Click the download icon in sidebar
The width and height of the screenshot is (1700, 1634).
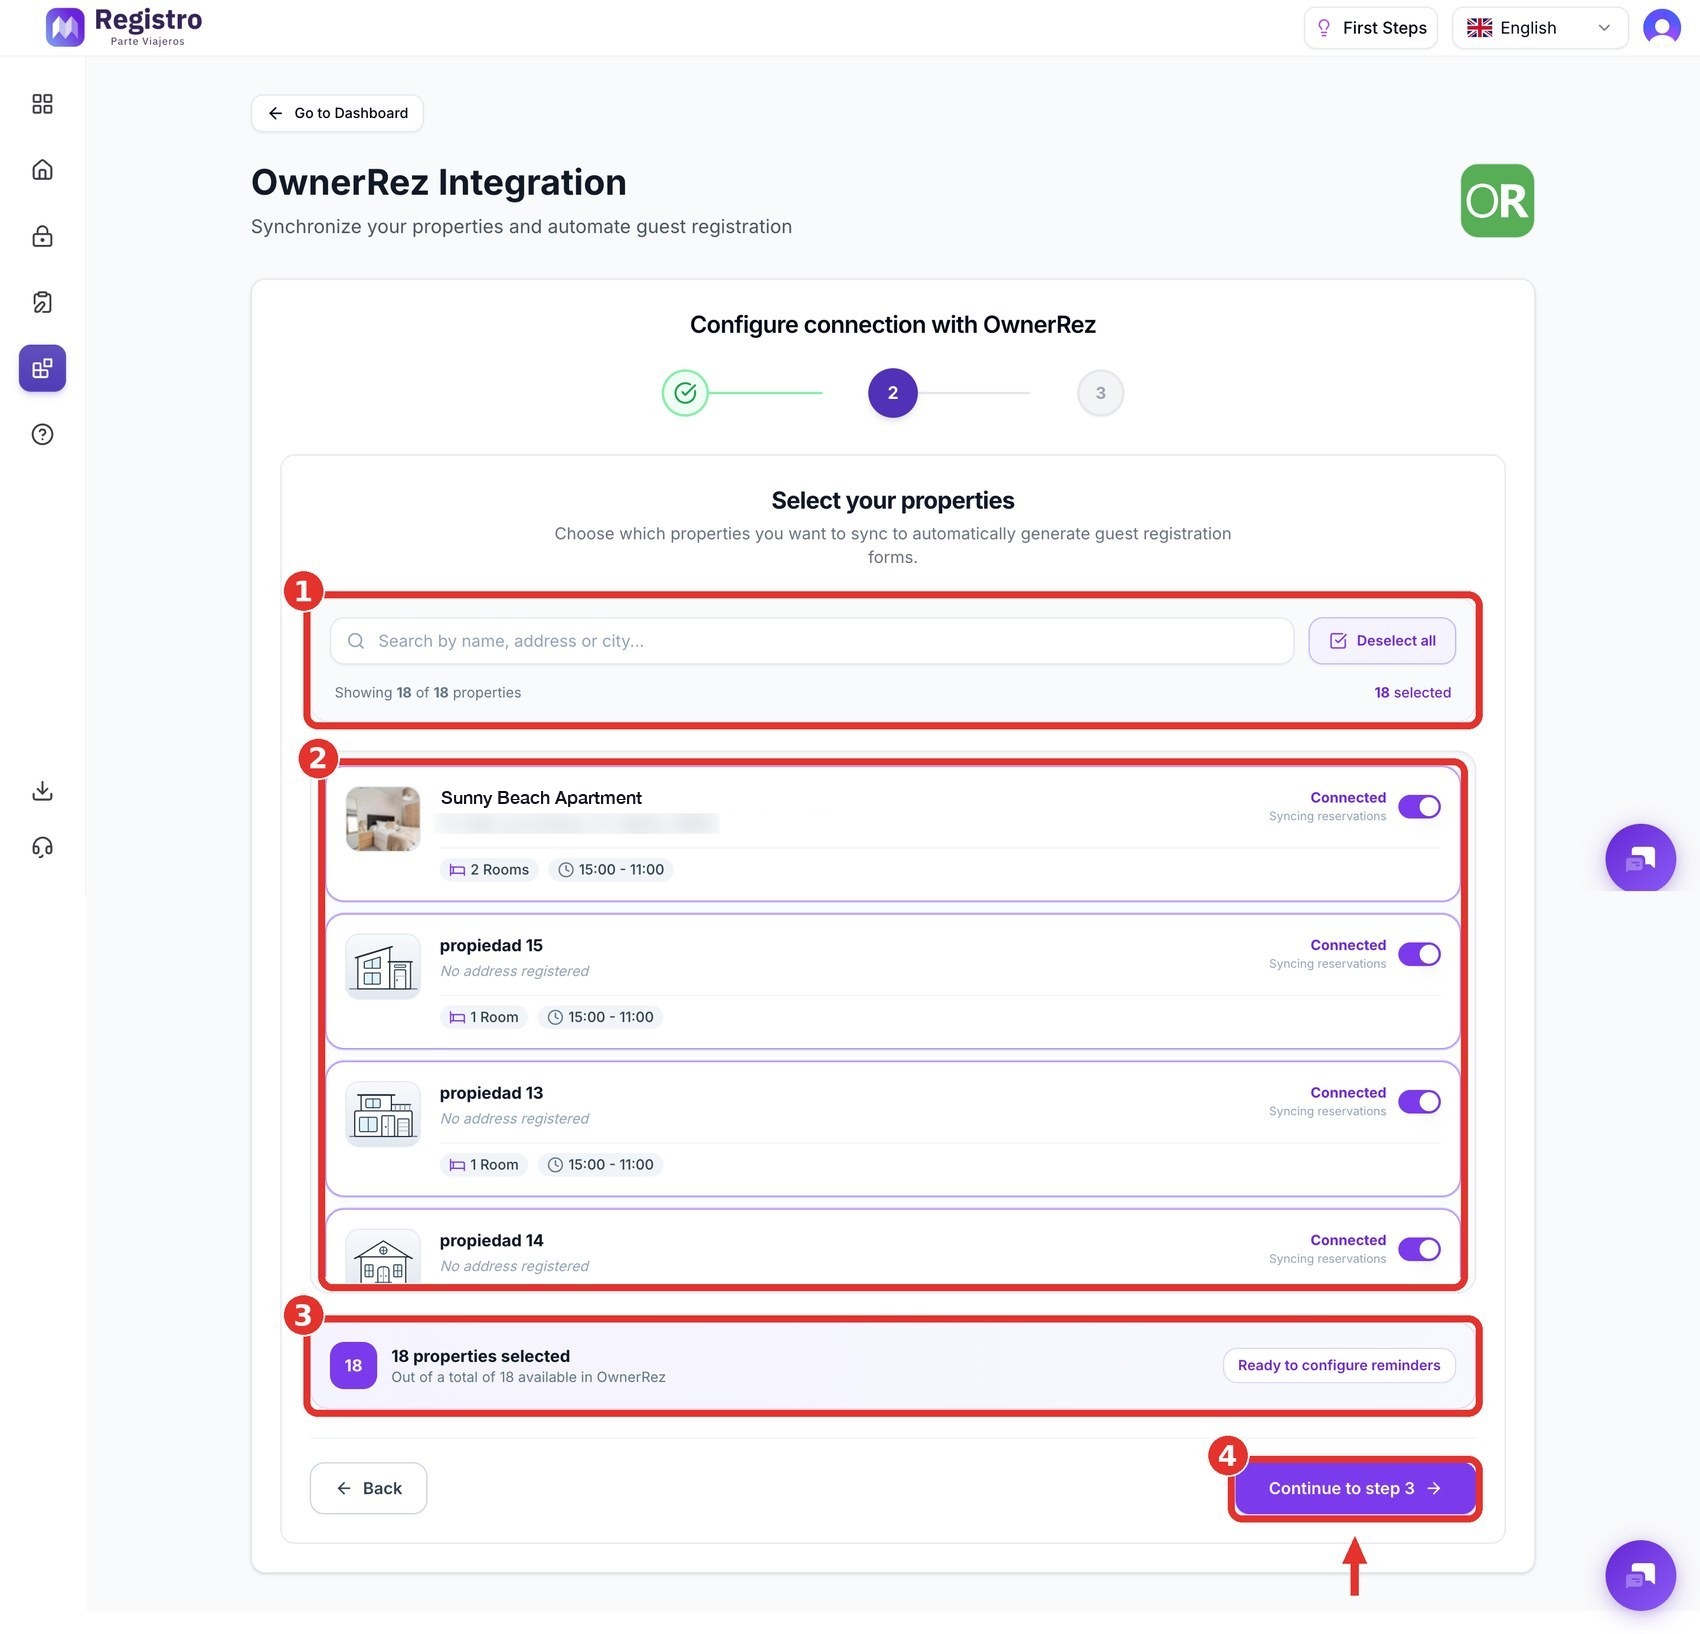pos(42,791)
